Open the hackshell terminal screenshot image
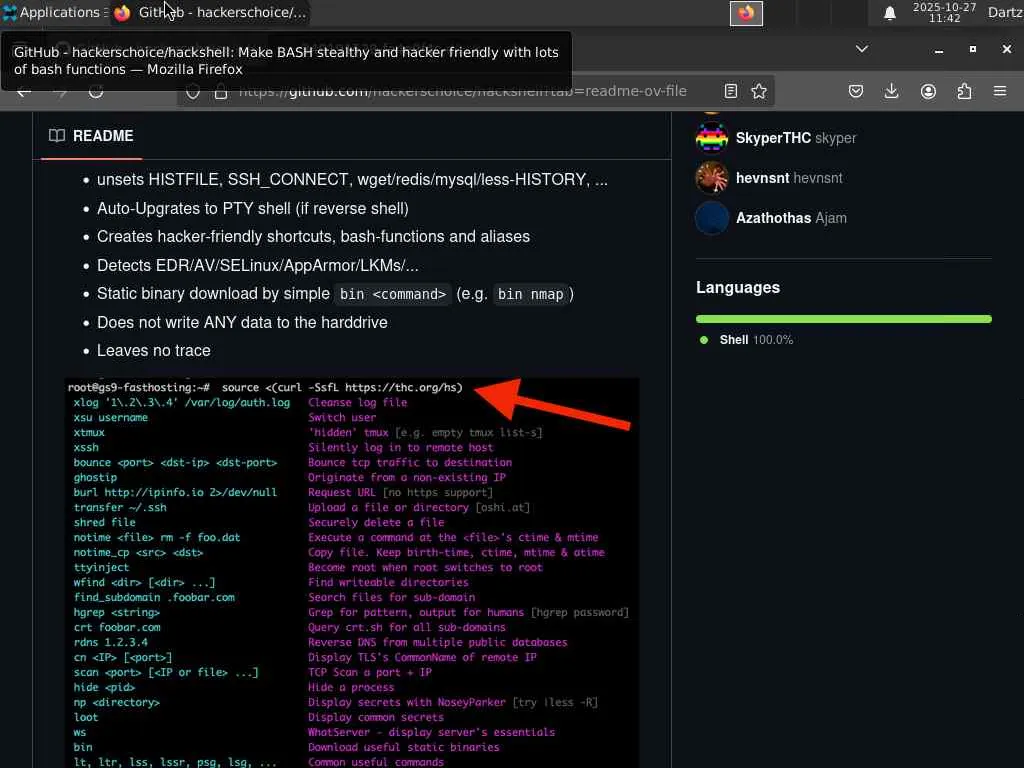The image size is (1024, 768). click(352, 572)
